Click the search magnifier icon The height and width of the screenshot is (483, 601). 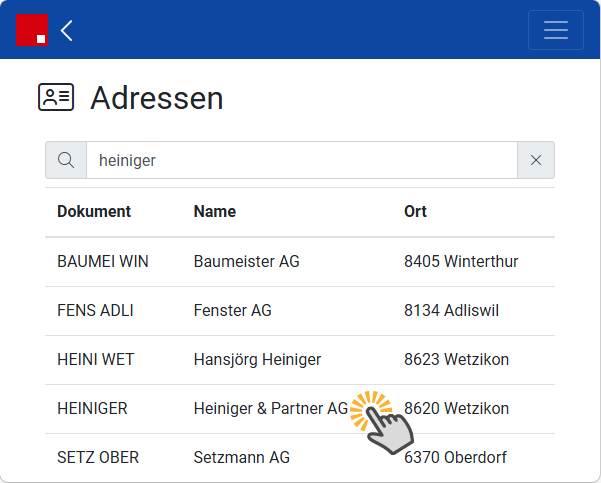66,160
